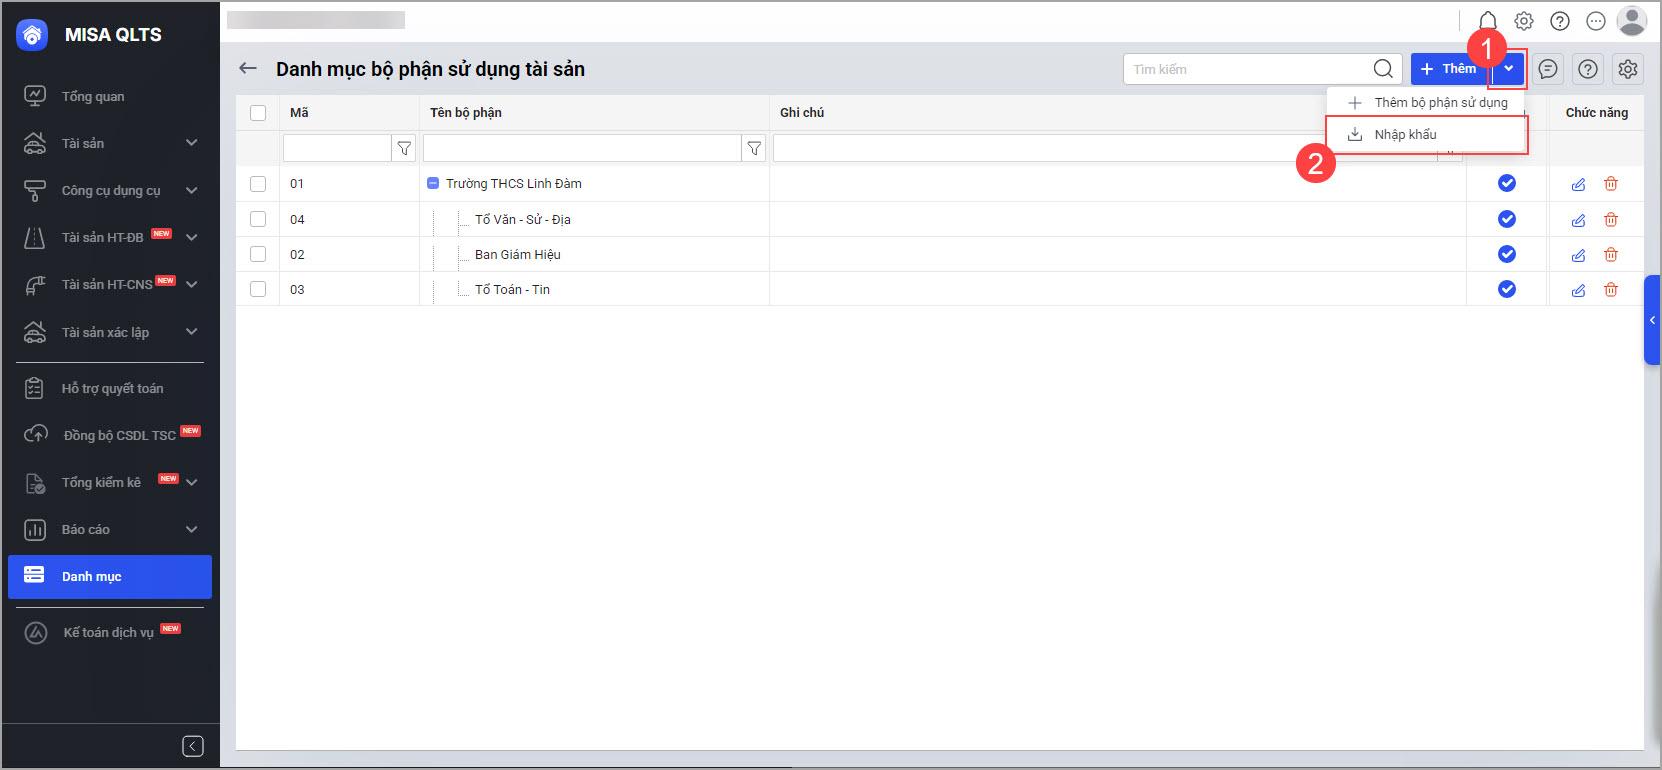Collapse the Trường THCS Linh Đàm tree node

coord(433,184)
